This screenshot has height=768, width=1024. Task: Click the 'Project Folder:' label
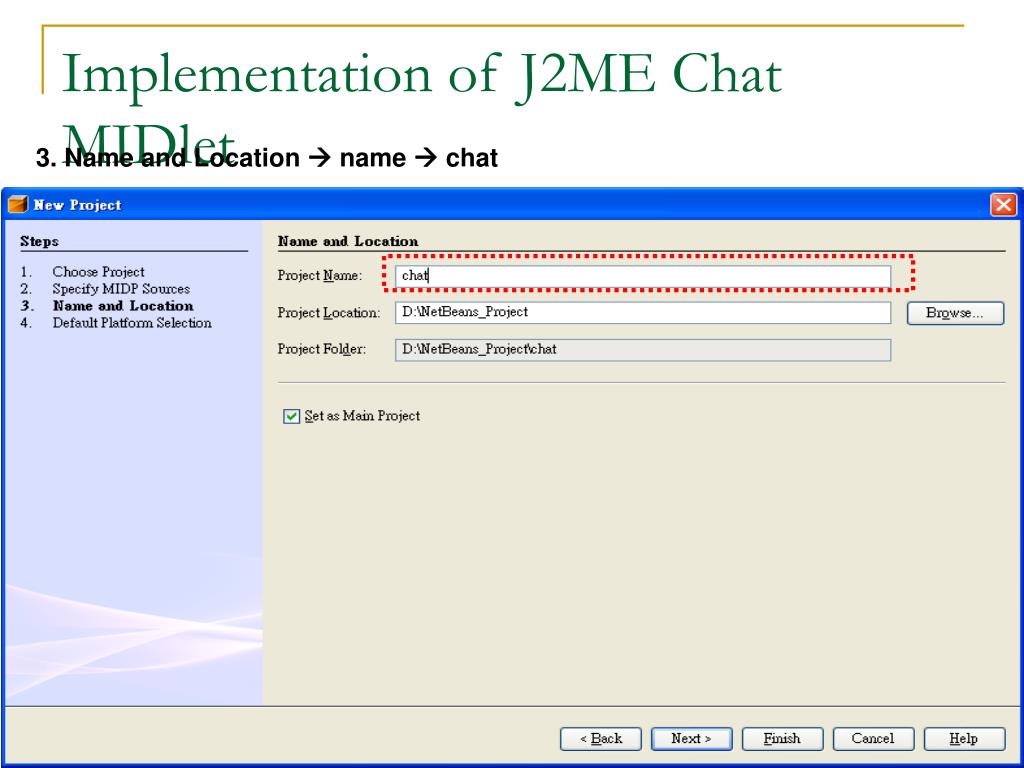click(321, 349)
